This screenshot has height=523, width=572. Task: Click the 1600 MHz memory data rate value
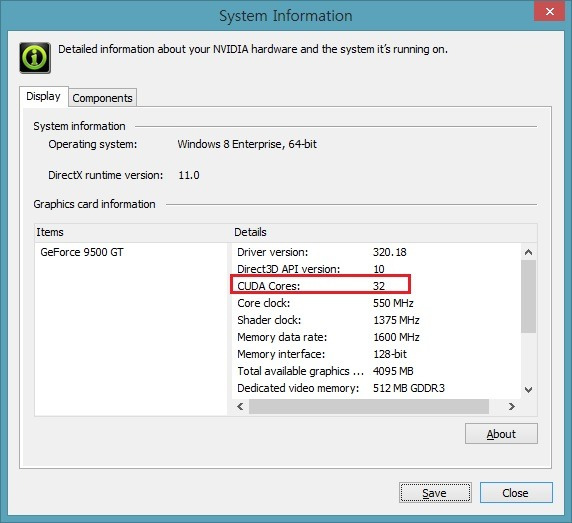coord(396,337)
